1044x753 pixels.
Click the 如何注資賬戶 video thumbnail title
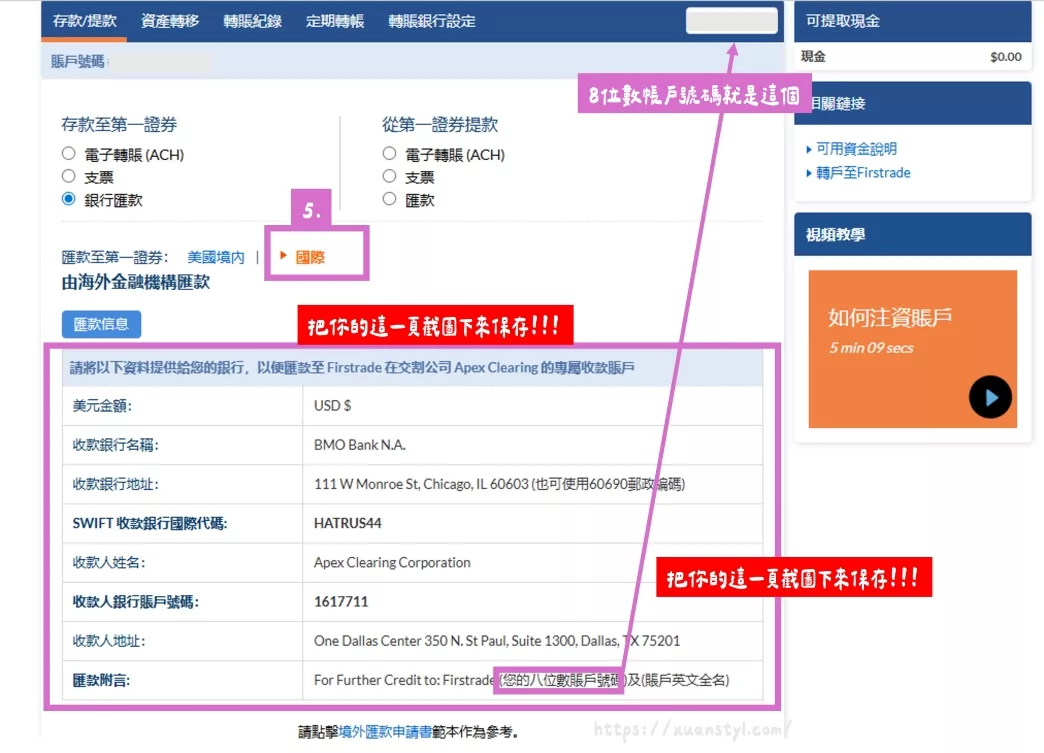[890, 318]
